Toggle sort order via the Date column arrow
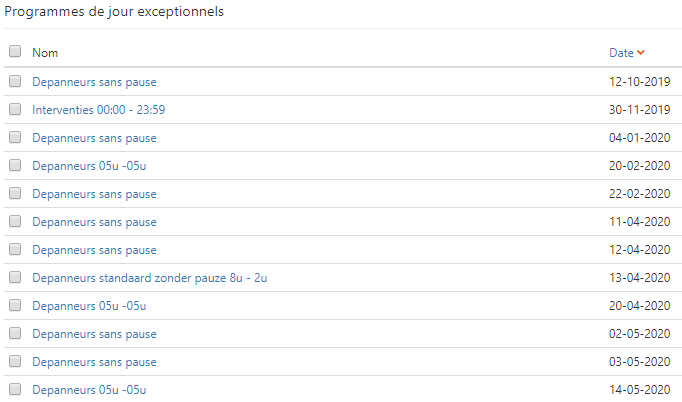Image resolution: width=682 pixels, height=402 pixels. pyautogui.click(x=640, y=52)
